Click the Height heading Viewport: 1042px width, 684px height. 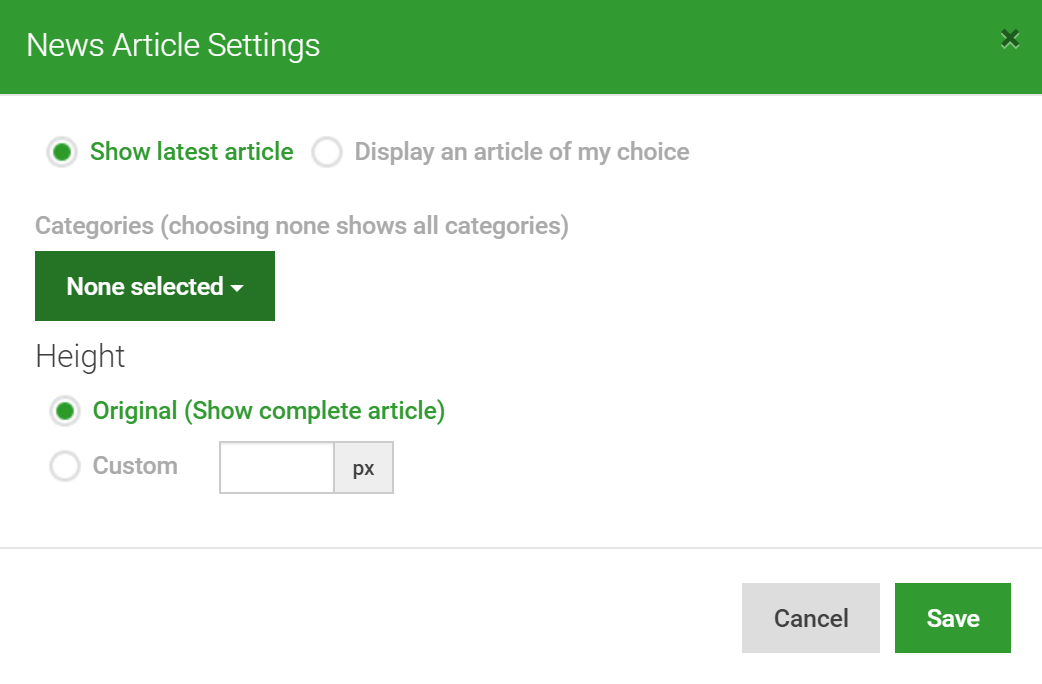click(80, 356)
